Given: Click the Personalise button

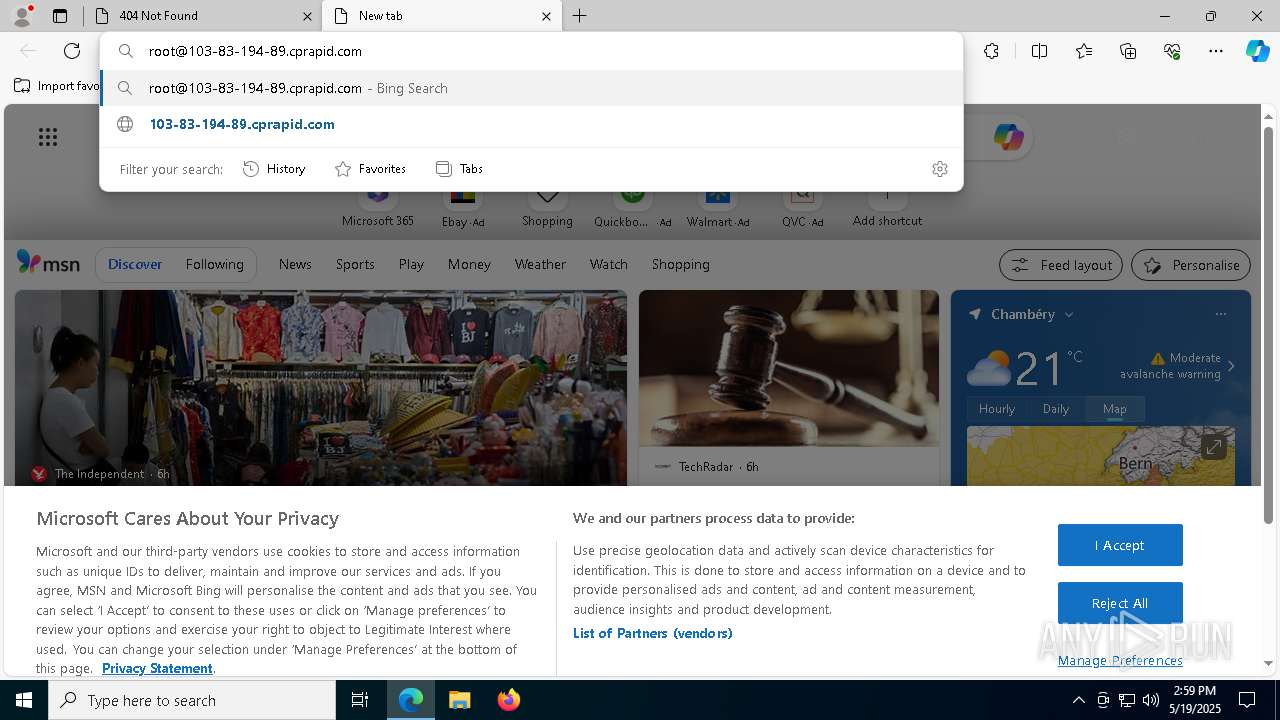Looking at the screenshot, I should (1191, 265).
